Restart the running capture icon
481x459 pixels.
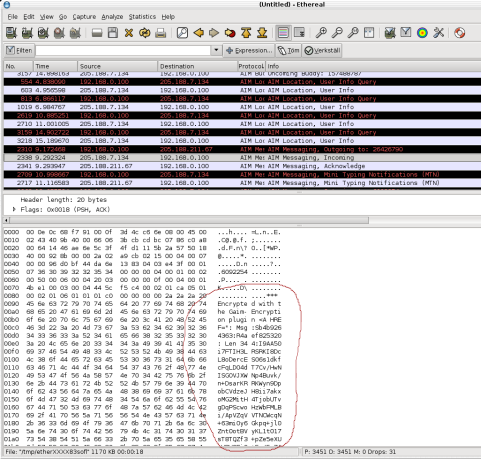pos(75,33)
